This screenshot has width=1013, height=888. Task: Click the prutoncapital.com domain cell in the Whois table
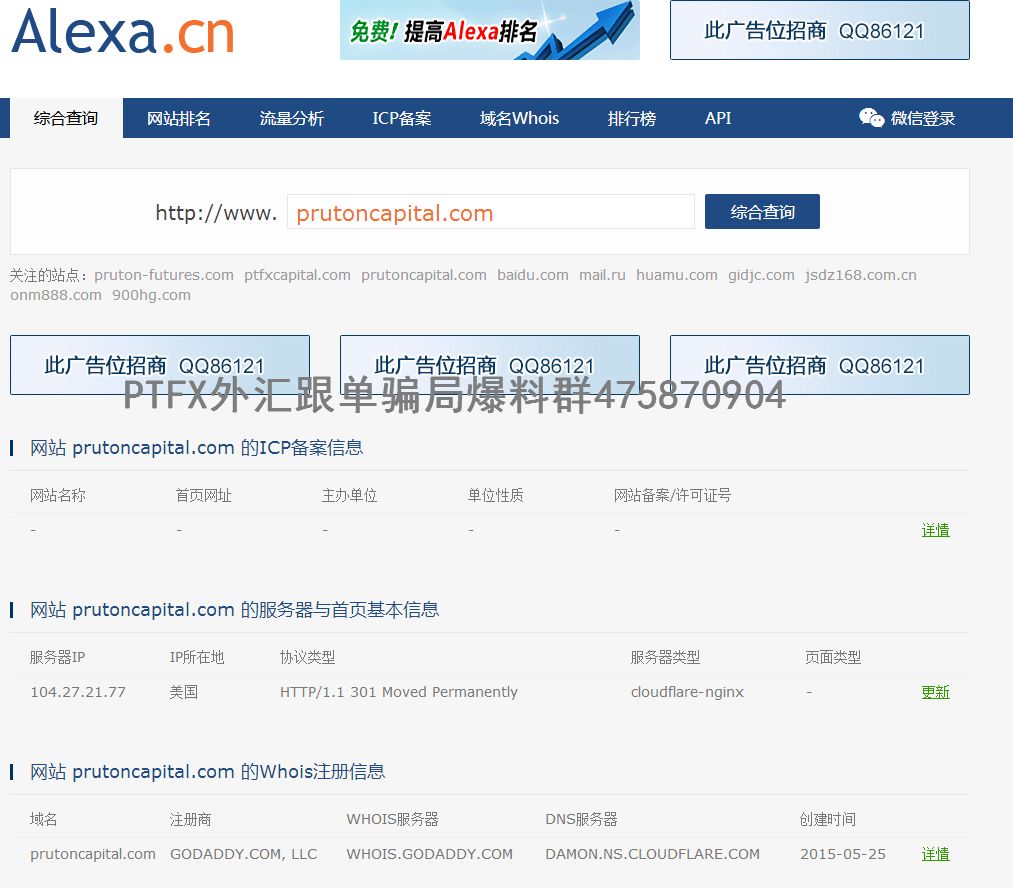point(93,854)
